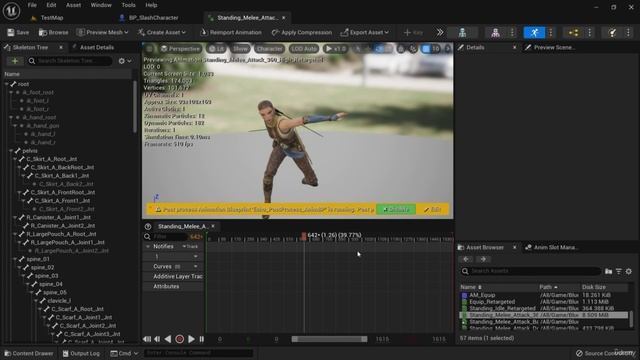The image size is (640, 360).
Task: Step to the beginning of animation
Action: [x=147, y=339]
